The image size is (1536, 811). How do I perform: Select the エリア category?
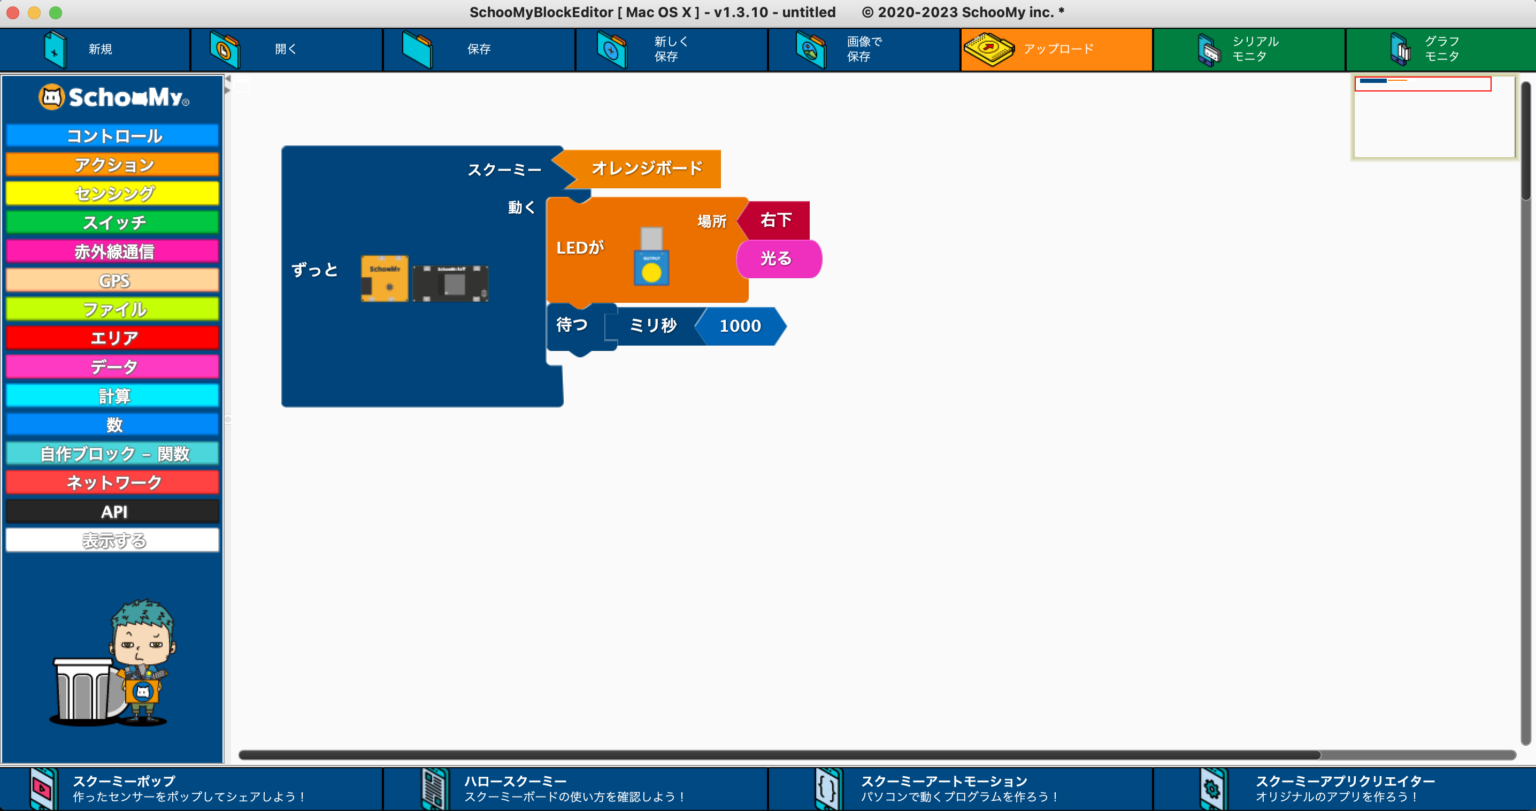112,339
